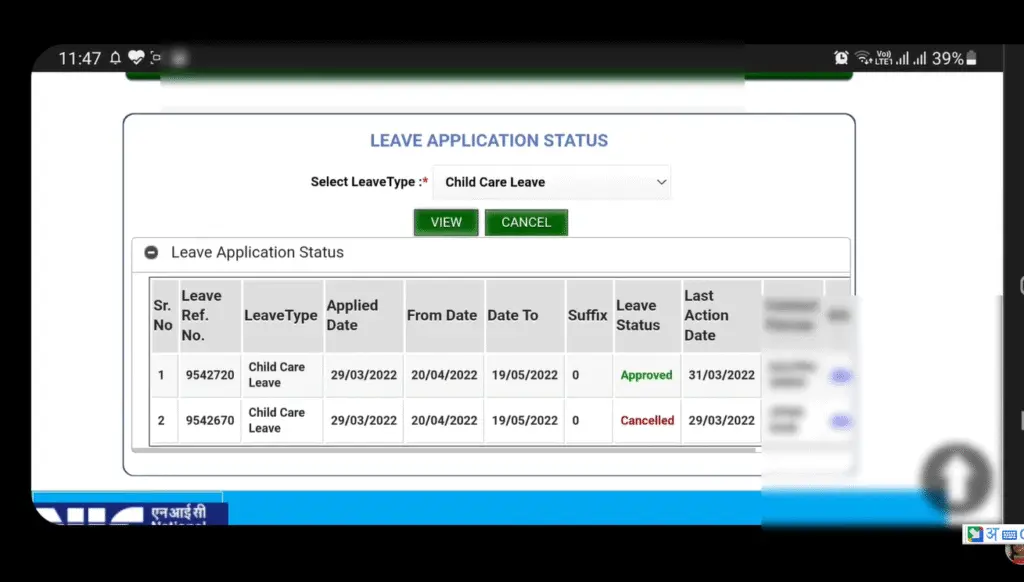
Task: Click the Cancelled leave status text
Action: coord(647,421)
